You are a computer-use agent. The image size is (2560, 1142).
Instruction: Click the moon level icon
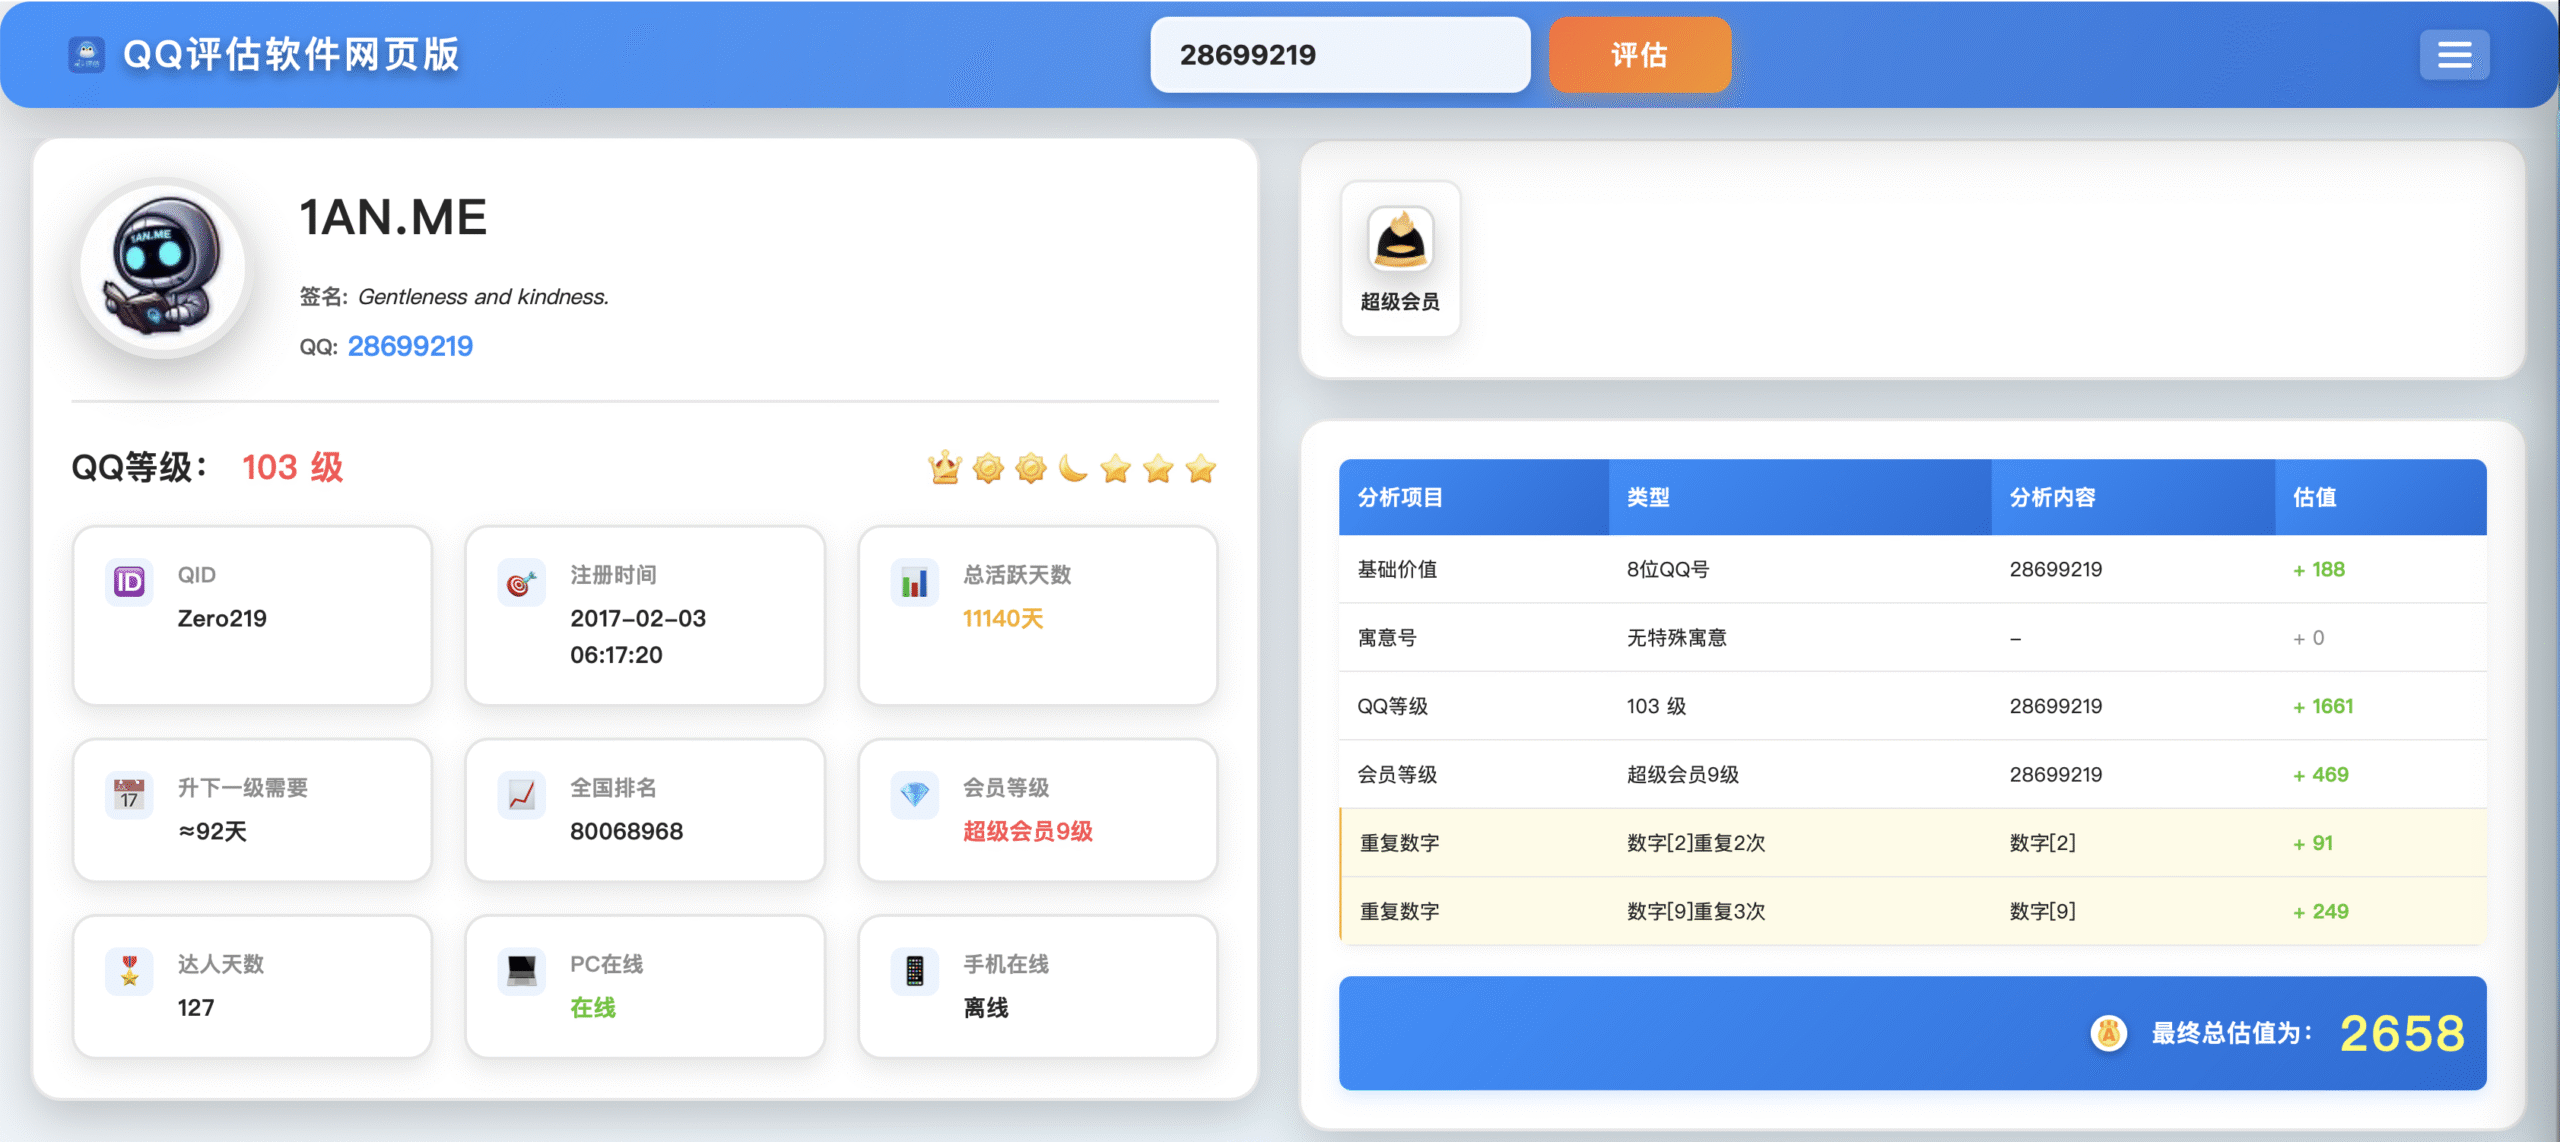pyautogui.click(x=1073, y=468)
